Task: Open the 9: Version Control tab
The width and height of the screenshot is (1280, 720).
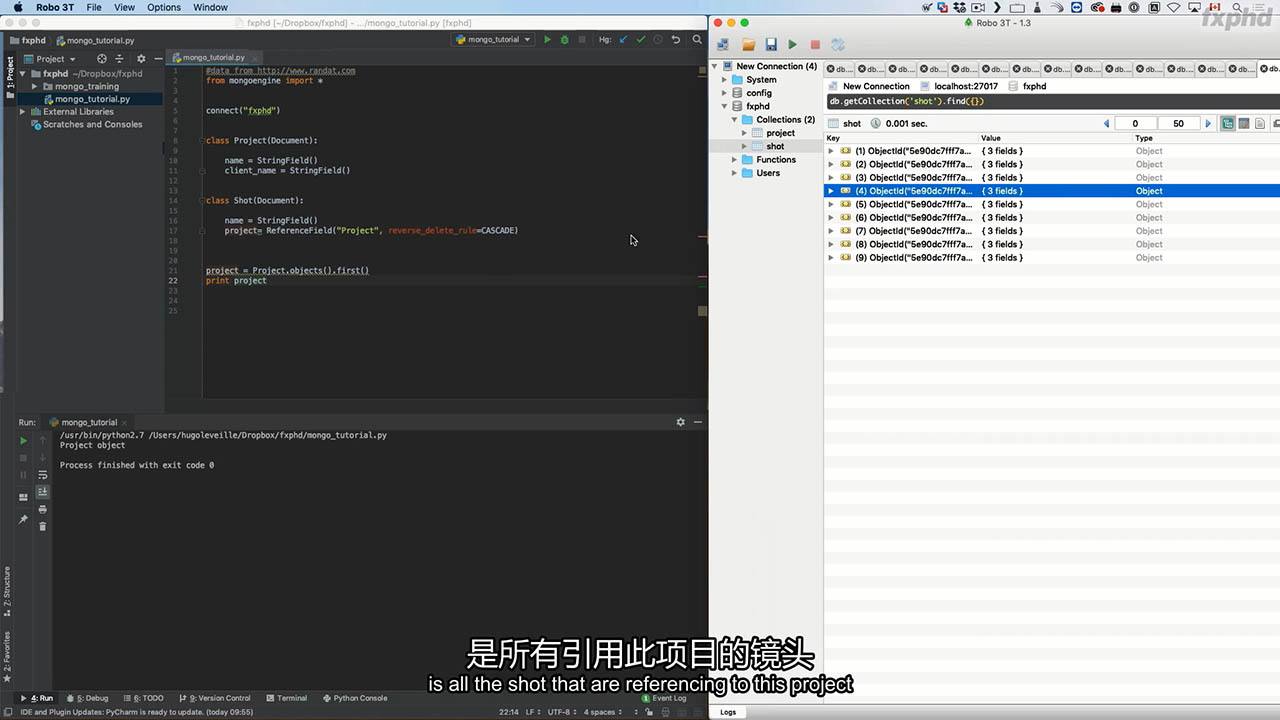Action: coord(214,698)
